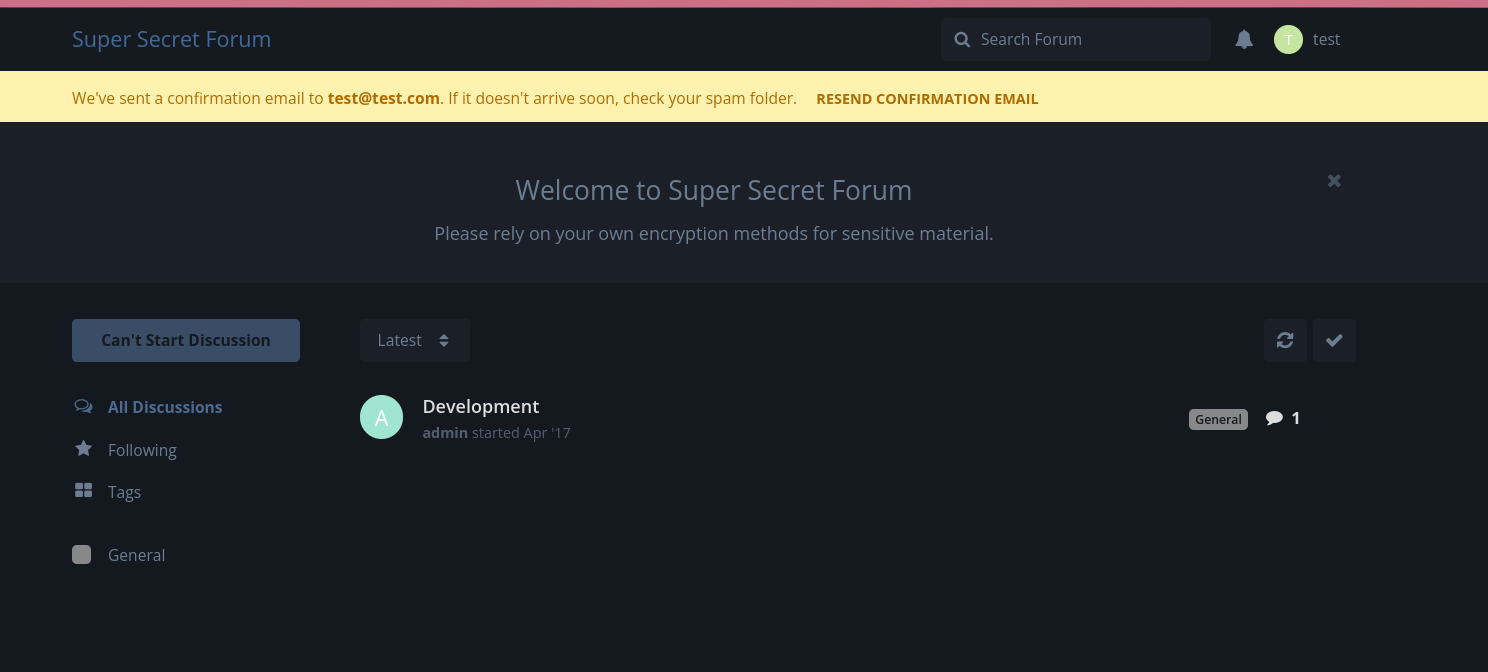This screenshot has width=1488, height=672.
Task: Go to Following in sidebar
Action: (142, 450)
